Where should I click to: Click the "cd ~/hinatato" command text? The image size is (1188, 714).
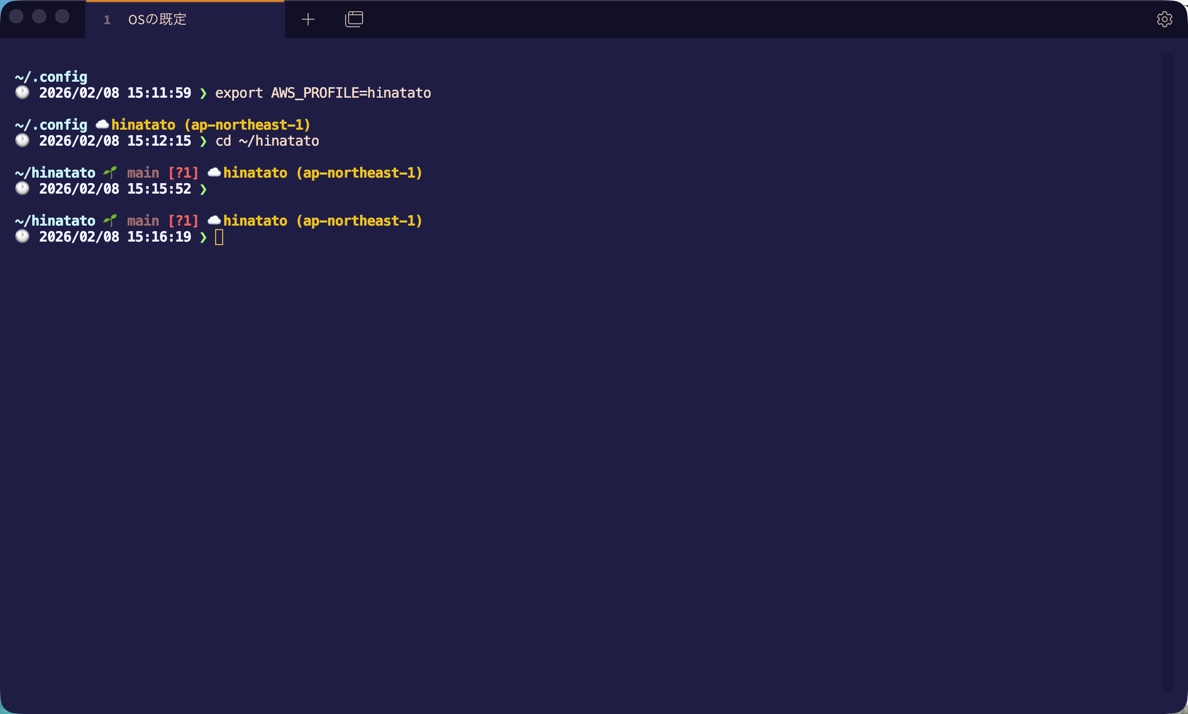[267, 141]
